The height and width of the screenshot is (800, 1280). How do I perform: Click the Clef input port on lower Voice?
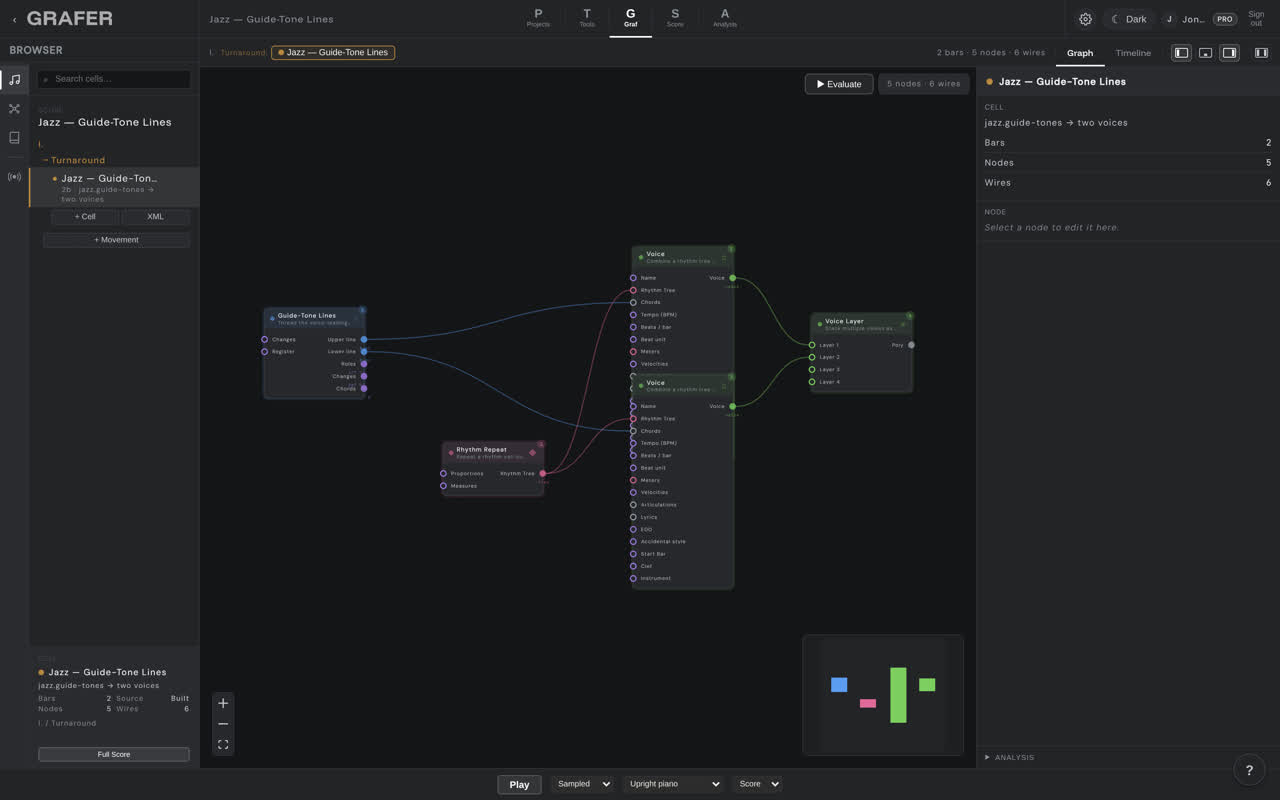coord(633,566)
